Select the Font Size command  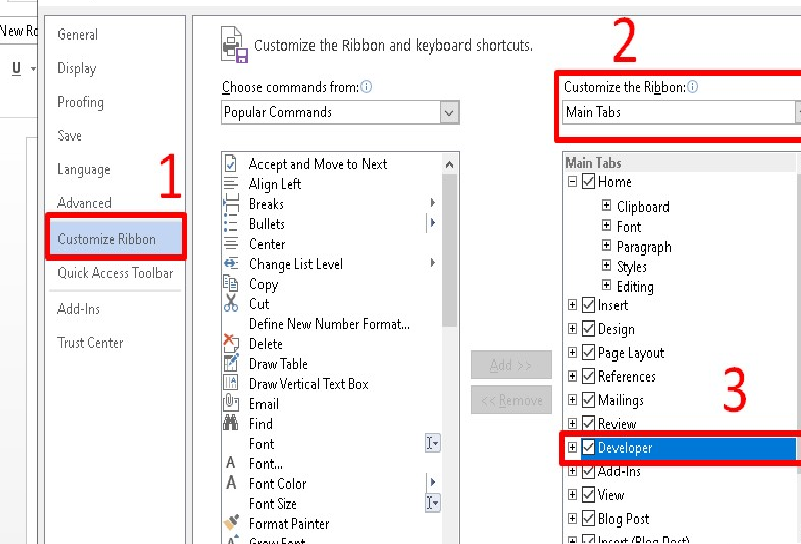273,504
